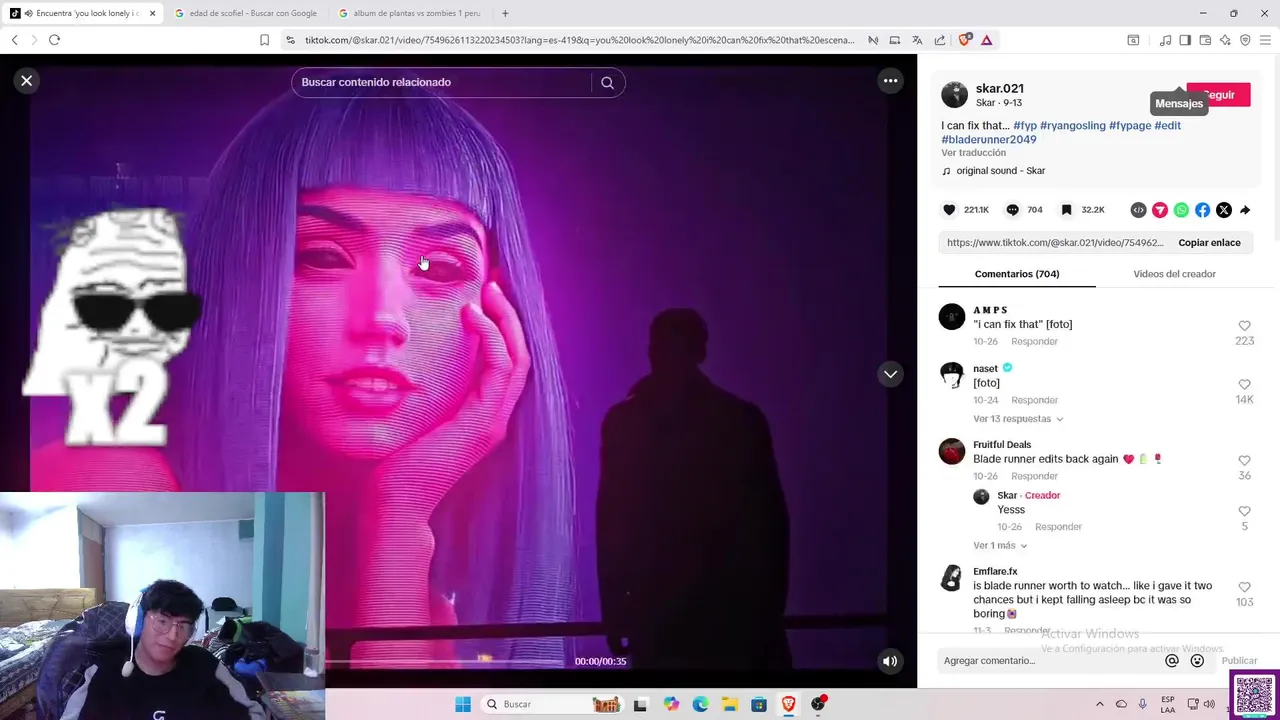Share the video to X

tap(1224, 210)
